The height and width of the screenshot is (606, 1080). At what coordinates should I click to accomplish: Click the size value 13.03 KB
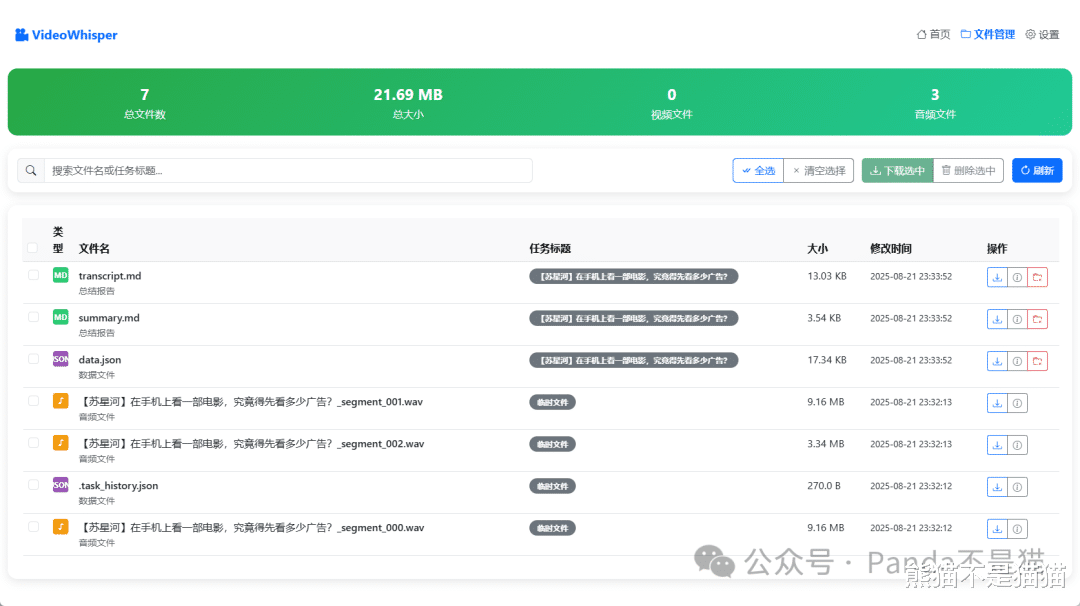coord(827,276)
